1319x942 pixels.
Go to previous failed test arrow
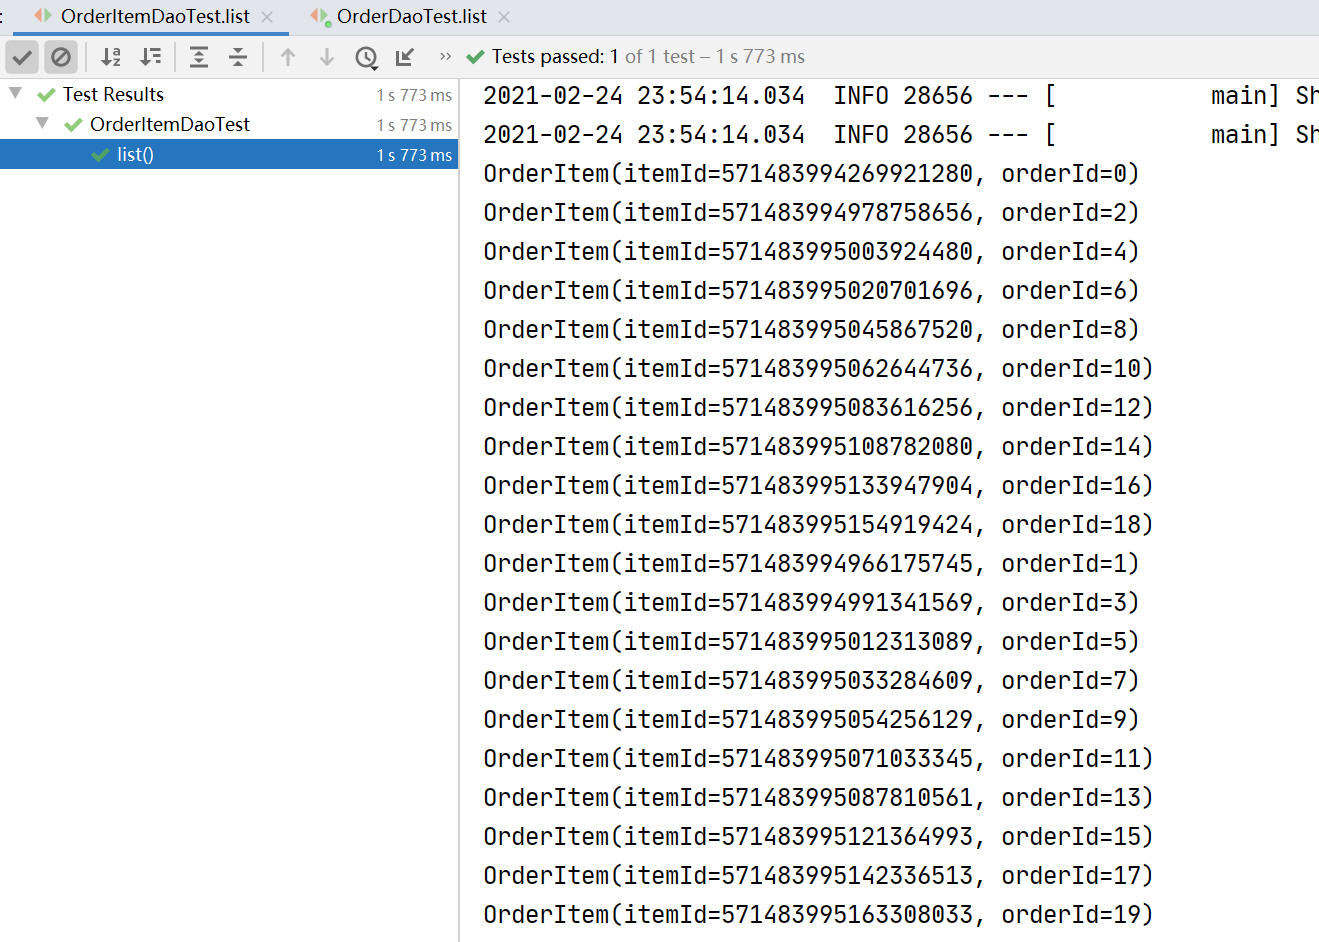[x=288, y=57]
